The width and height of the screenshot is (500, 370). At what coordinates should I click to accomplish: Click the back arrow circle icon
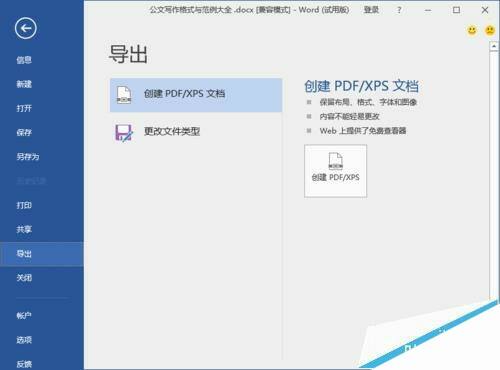tap(26, 28)
